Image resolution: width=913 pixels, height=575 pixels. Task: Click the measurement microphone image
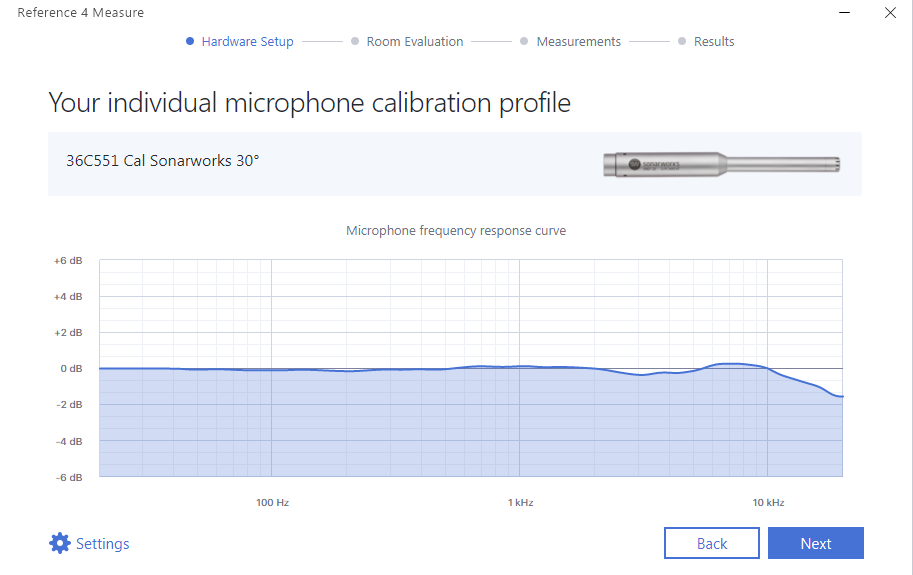722,163
